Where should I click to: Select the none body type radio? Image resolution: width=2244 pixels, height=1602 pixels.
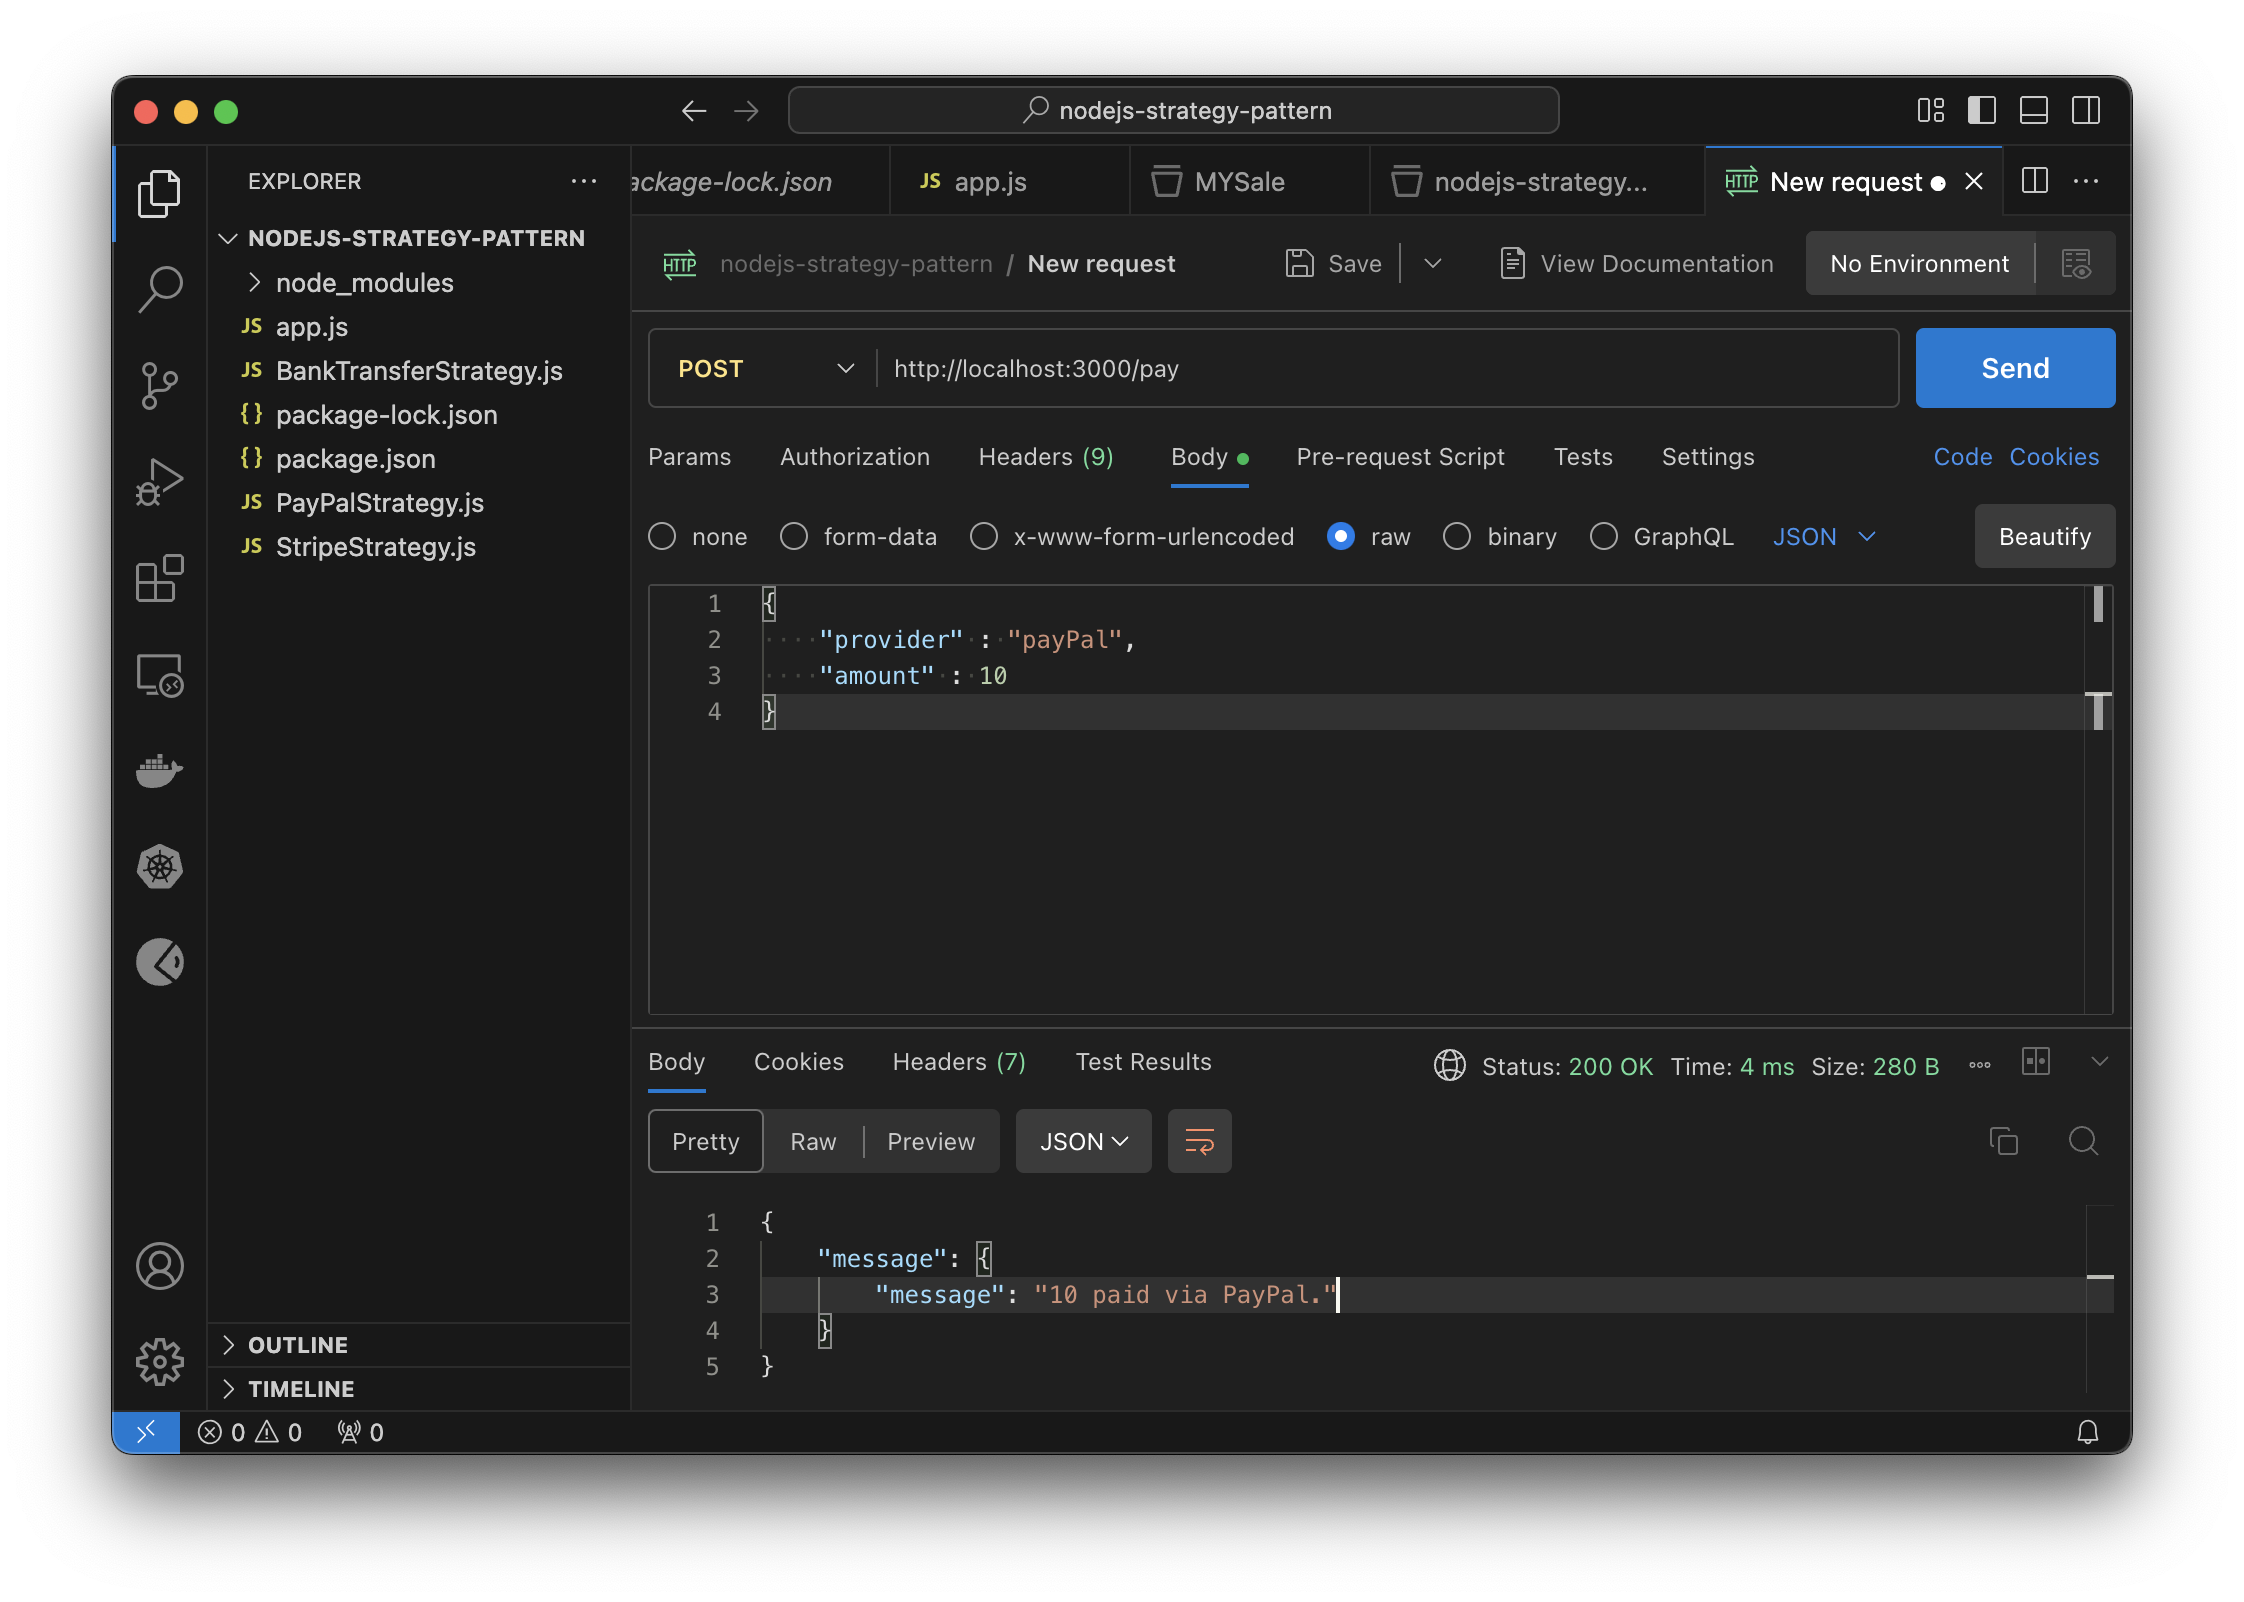click(x=662, y=537)
